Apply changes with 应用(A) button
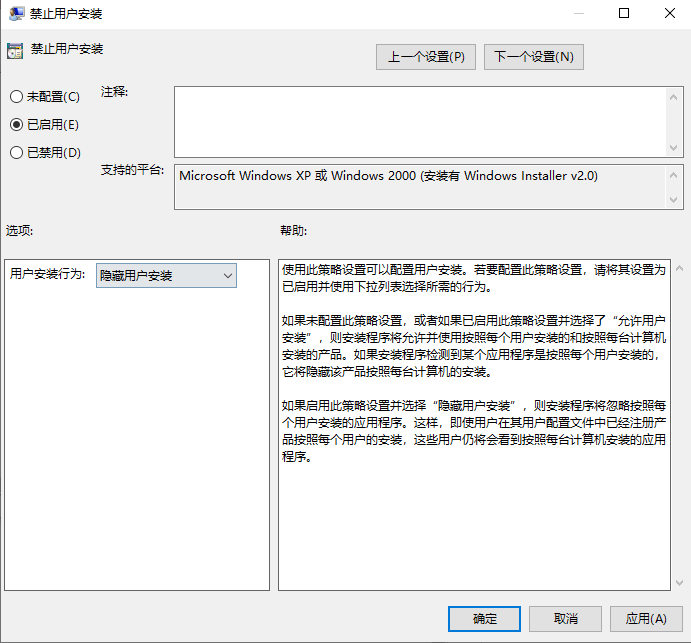 [645, 619]
